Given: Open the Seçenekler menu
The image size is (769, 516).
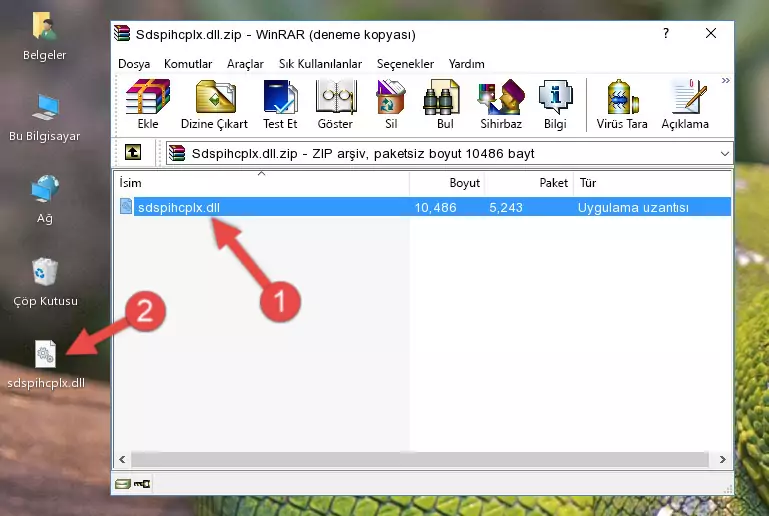Looking at the screenshot, I should [405, 64].
